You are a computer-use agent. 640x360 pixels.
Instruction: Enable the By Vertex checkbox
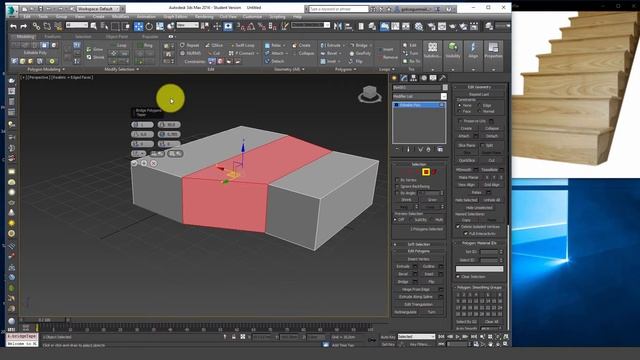coord(397,180)
